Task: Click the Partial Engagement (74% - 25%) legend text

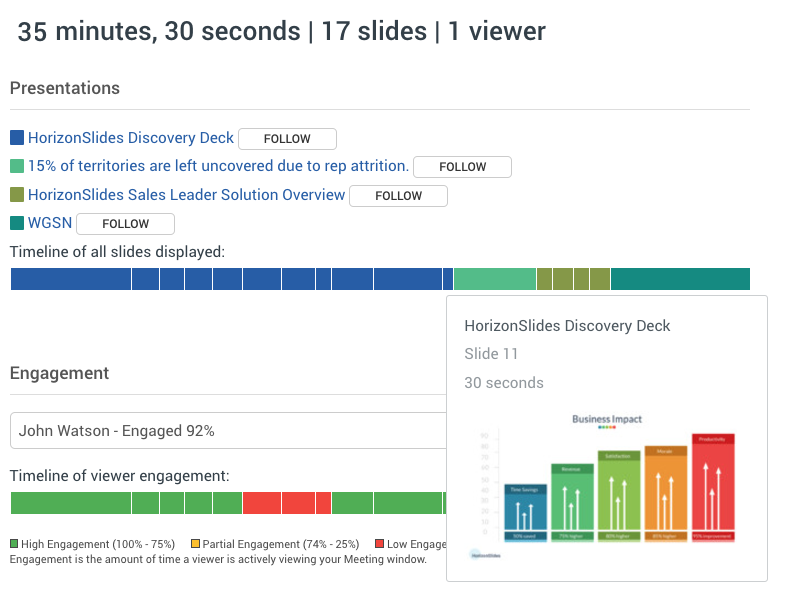Action: (x=281, y=544)
